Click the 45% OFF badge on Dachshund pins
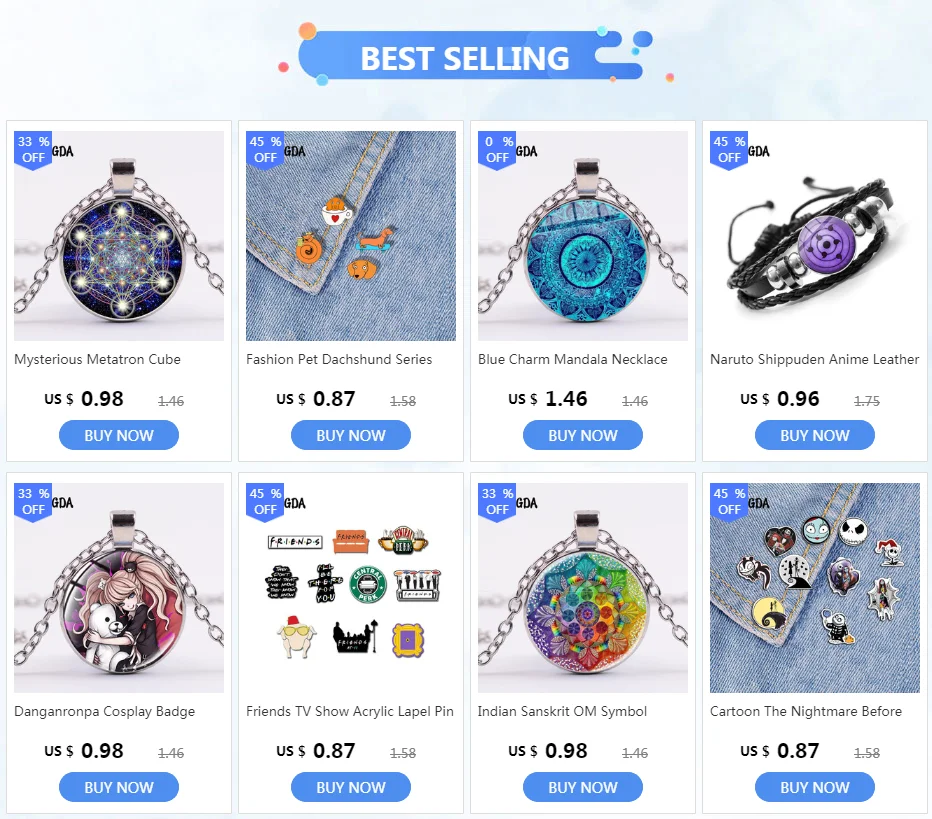Screen dimensions: 932x819 coord(265,150)
